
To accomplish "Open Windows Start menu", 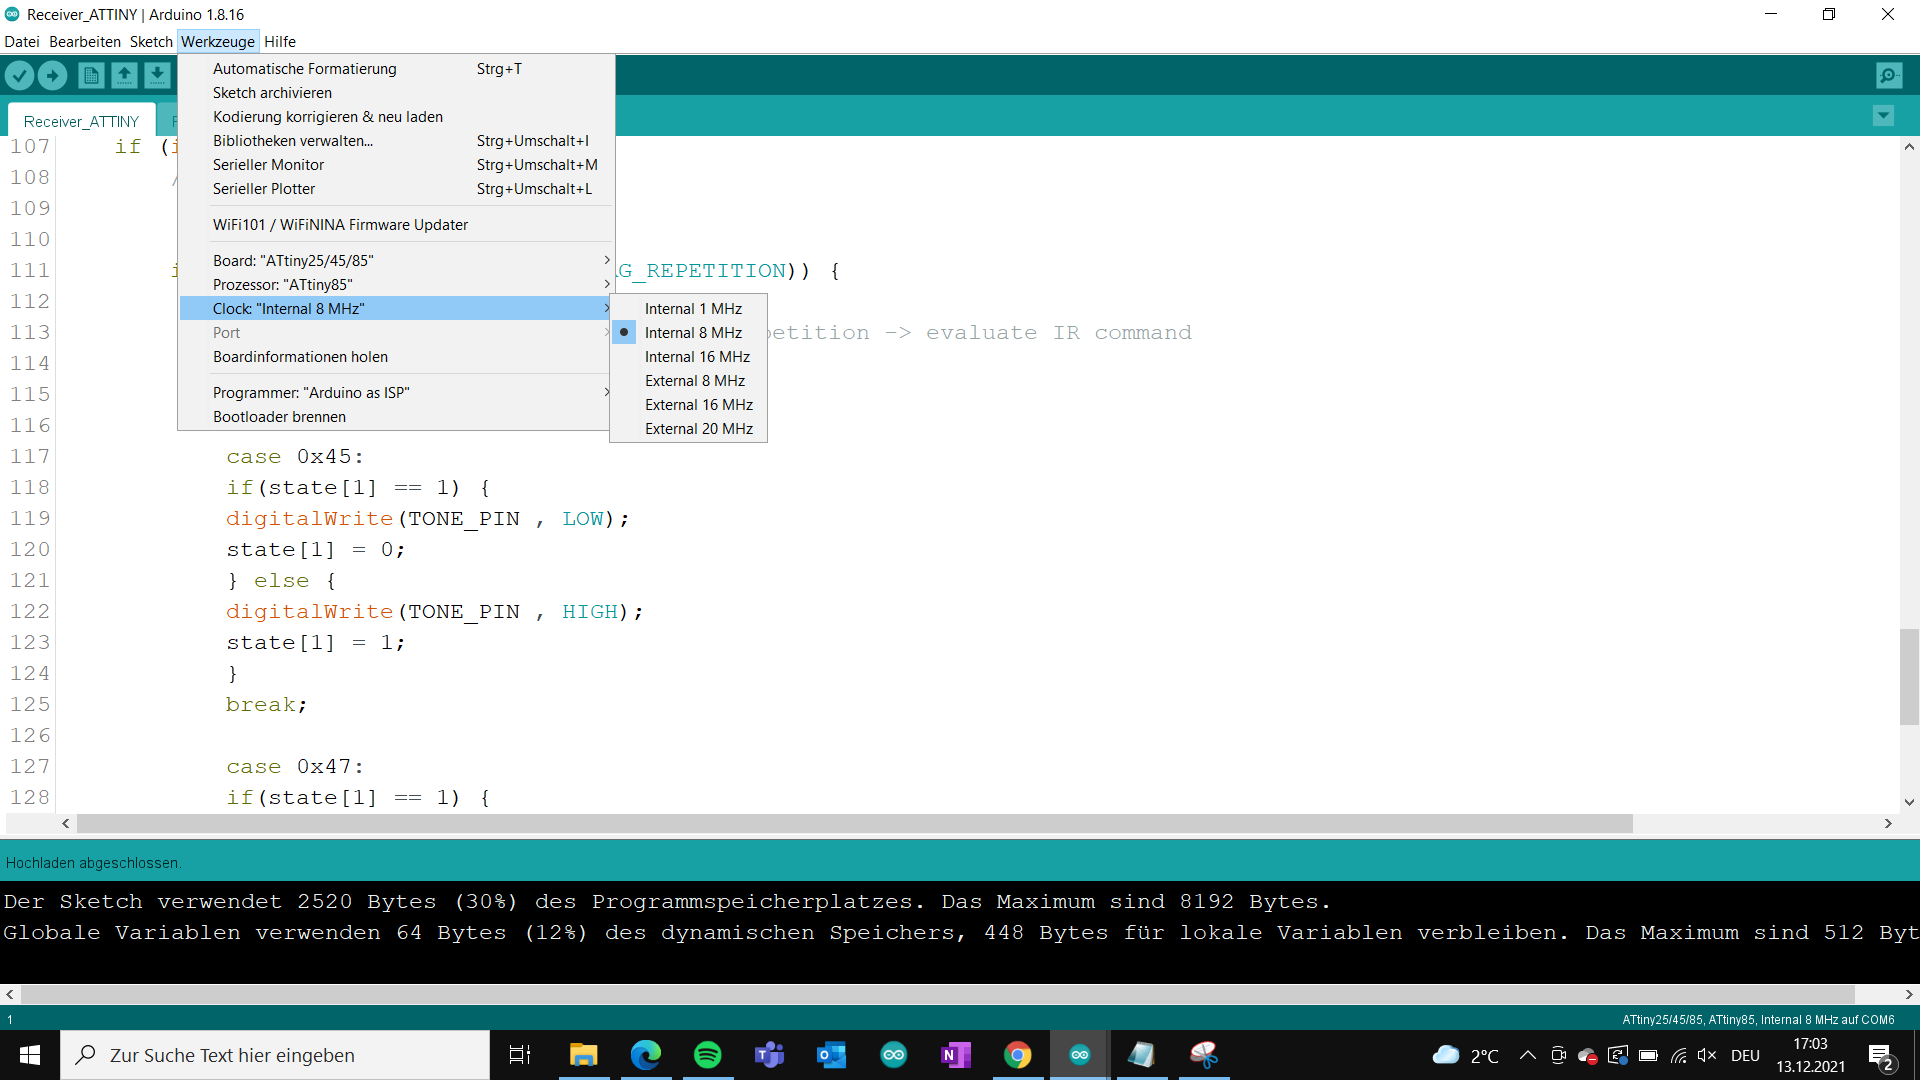I will tap(30, 1055).
